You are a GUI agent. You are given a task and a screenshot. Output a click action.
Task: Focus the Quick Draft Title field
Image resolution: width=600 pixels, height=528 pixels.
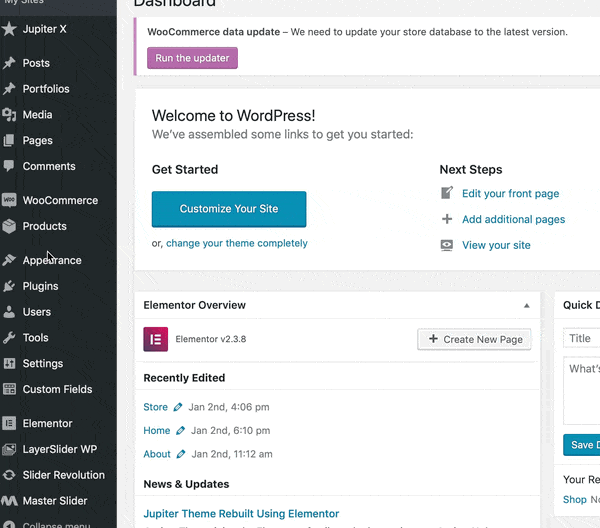click(582, 338)
